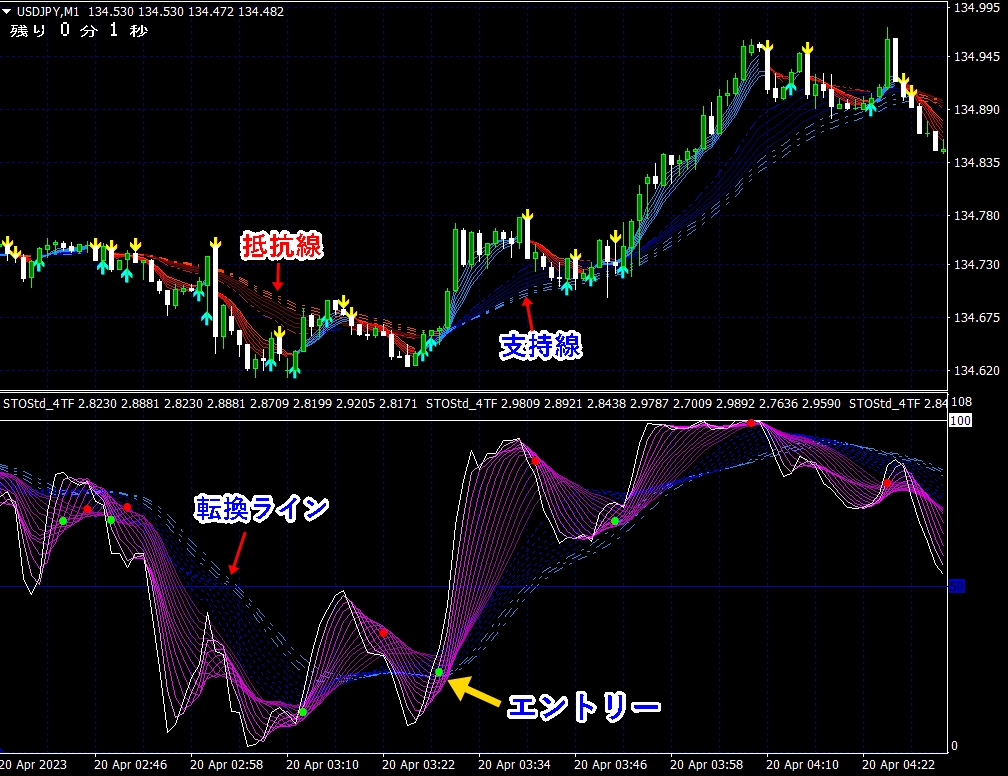Image resolution: width=1008 pixels, height=776 pixels.
Task: Click the 100 level label on the indicator scale
Action: 960,420
